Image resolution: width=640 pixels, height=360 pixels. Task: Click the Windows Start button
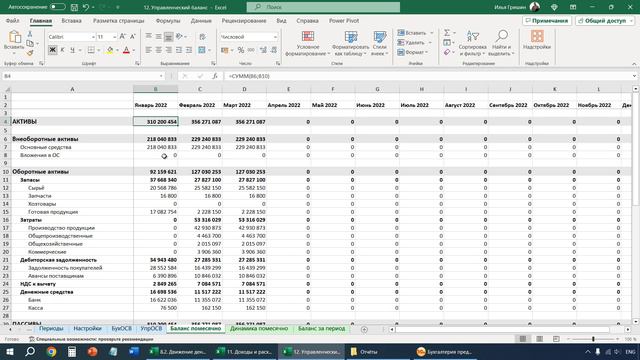pos(9,351)
